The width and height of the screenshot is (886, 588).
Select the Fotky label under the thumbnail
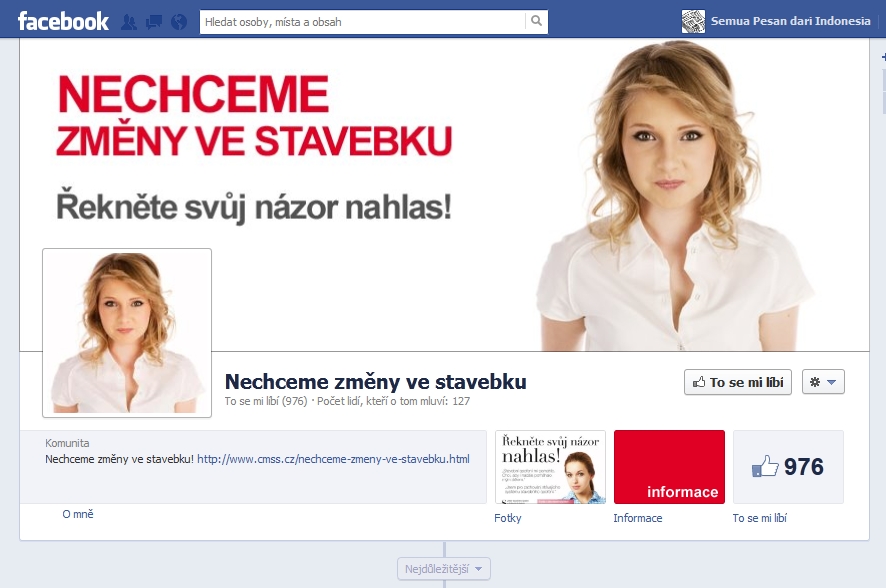508,518
